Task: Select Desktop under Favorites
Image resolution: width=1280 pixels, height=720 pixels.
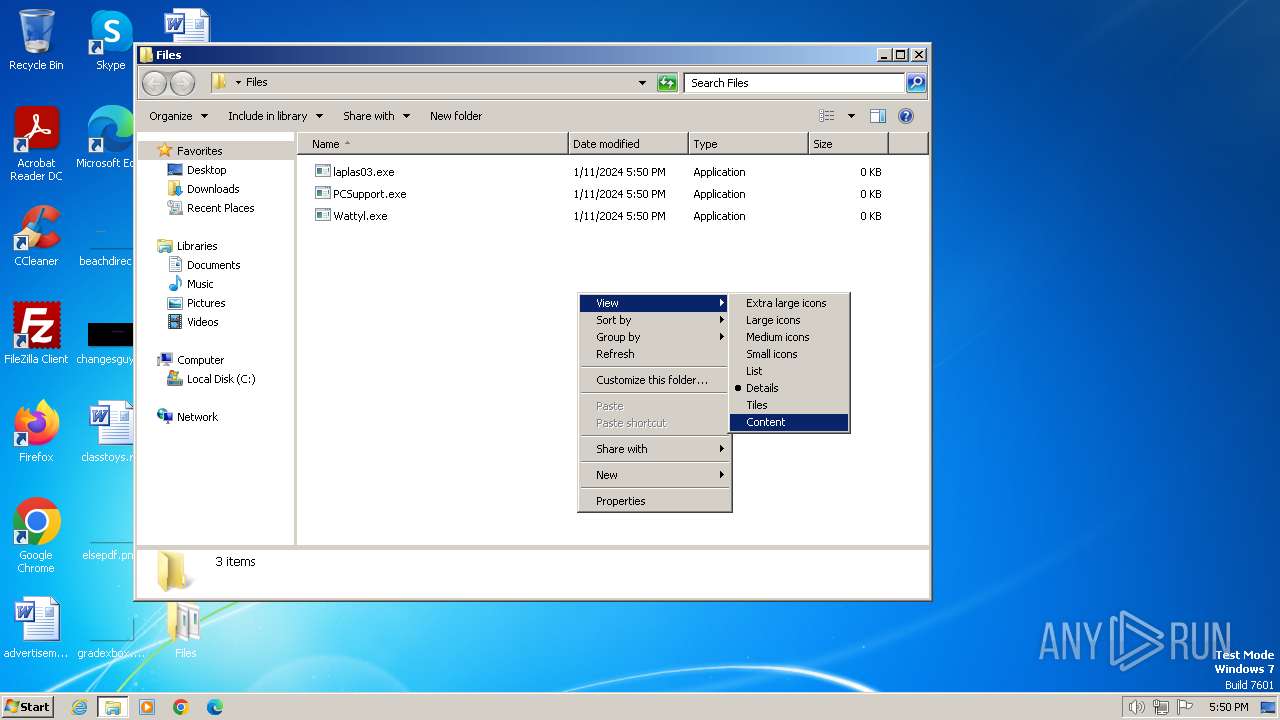Action: click(x=206, y=170)
